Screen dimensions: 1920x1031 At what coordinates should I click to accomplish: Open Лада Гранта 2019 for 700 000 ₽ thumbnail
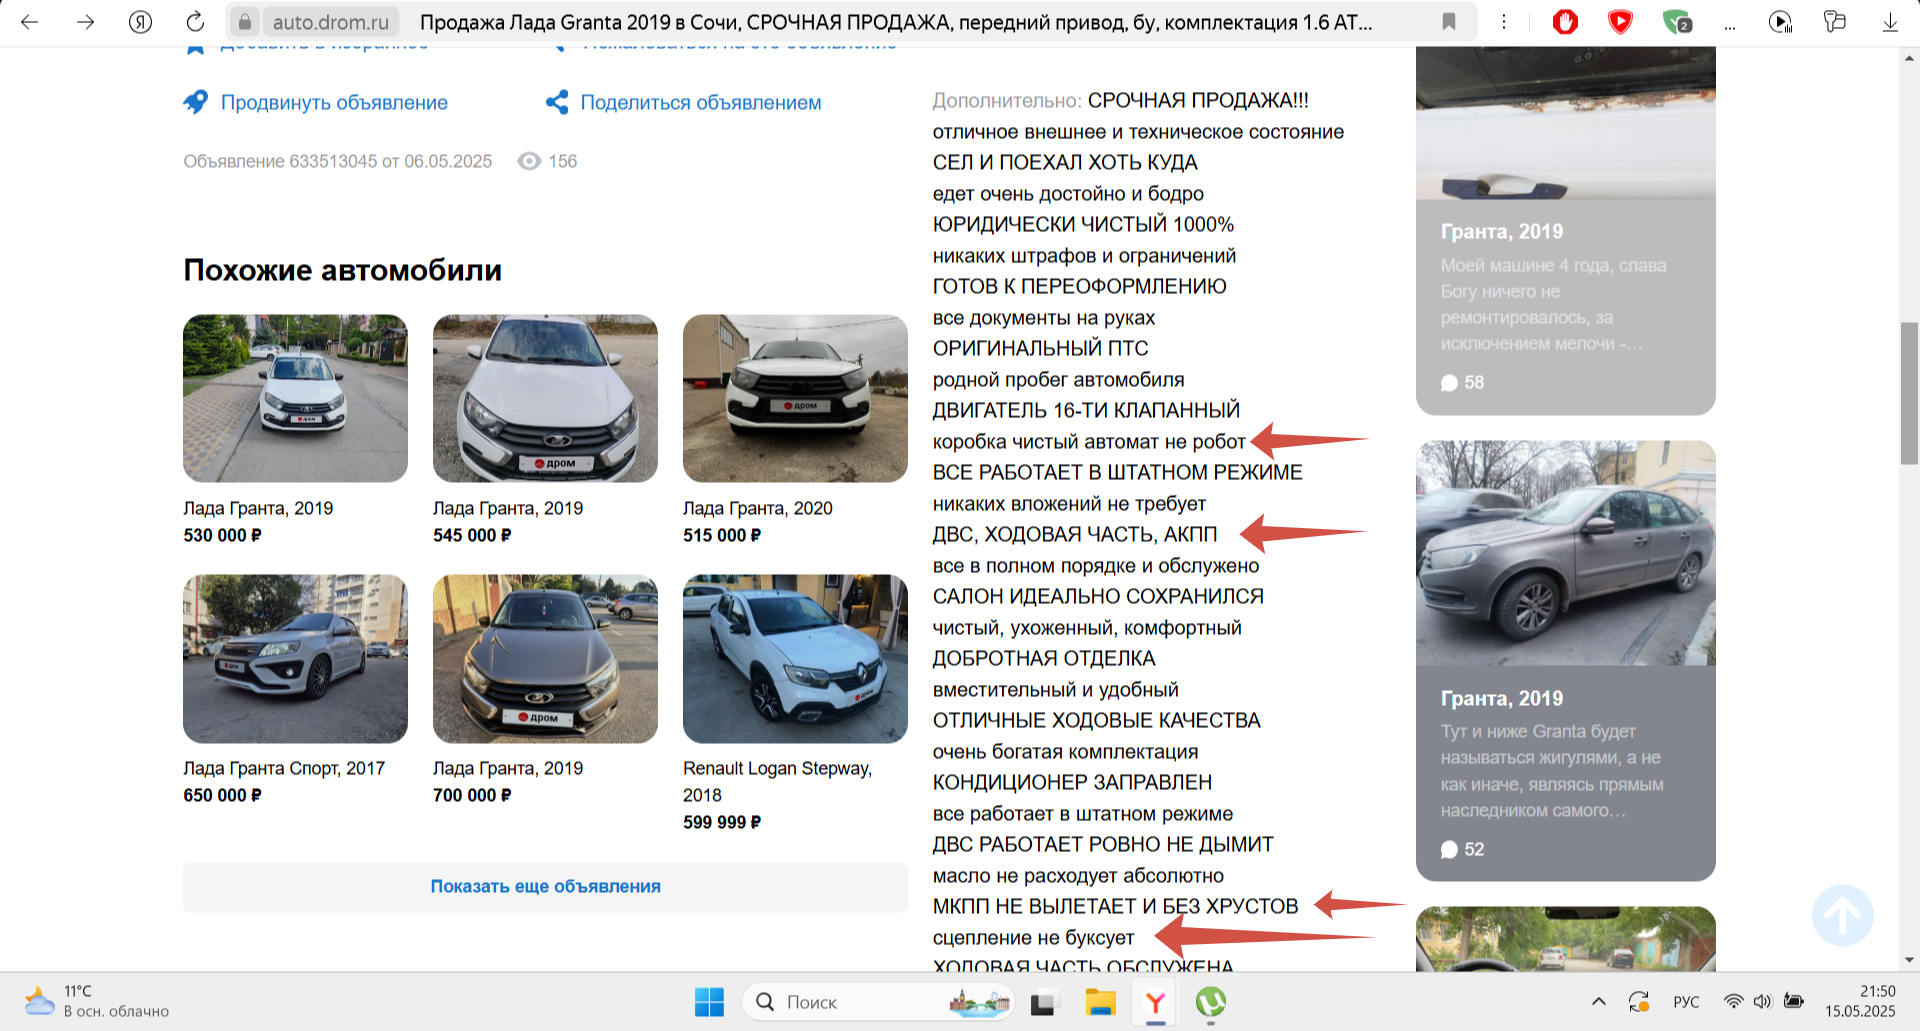click(x=545, y=658)
